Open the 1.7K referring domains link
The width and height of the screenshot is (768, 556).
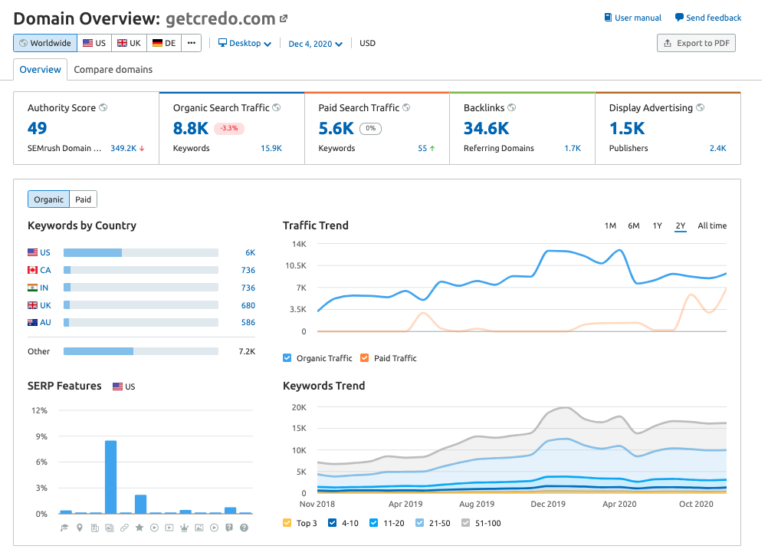point(573,148)
